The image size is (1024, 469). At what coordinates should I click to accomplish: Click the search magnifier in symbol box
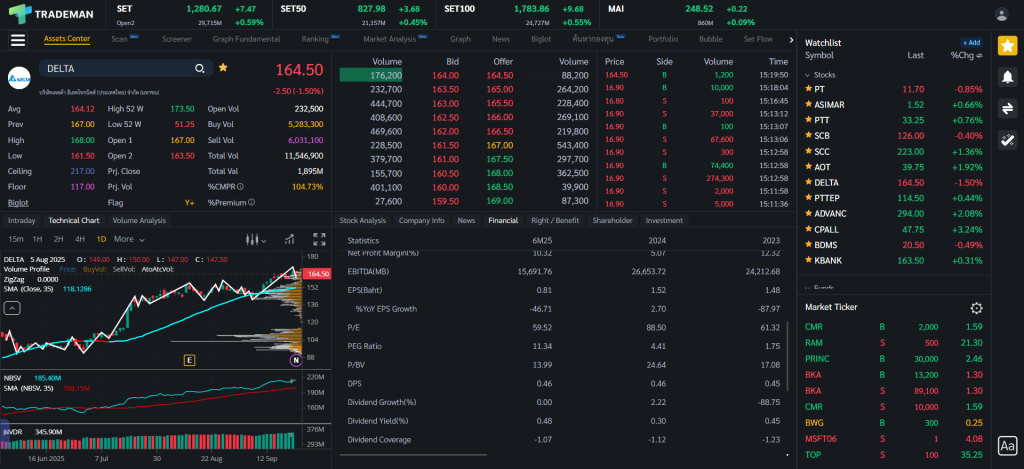pos(199,69)
